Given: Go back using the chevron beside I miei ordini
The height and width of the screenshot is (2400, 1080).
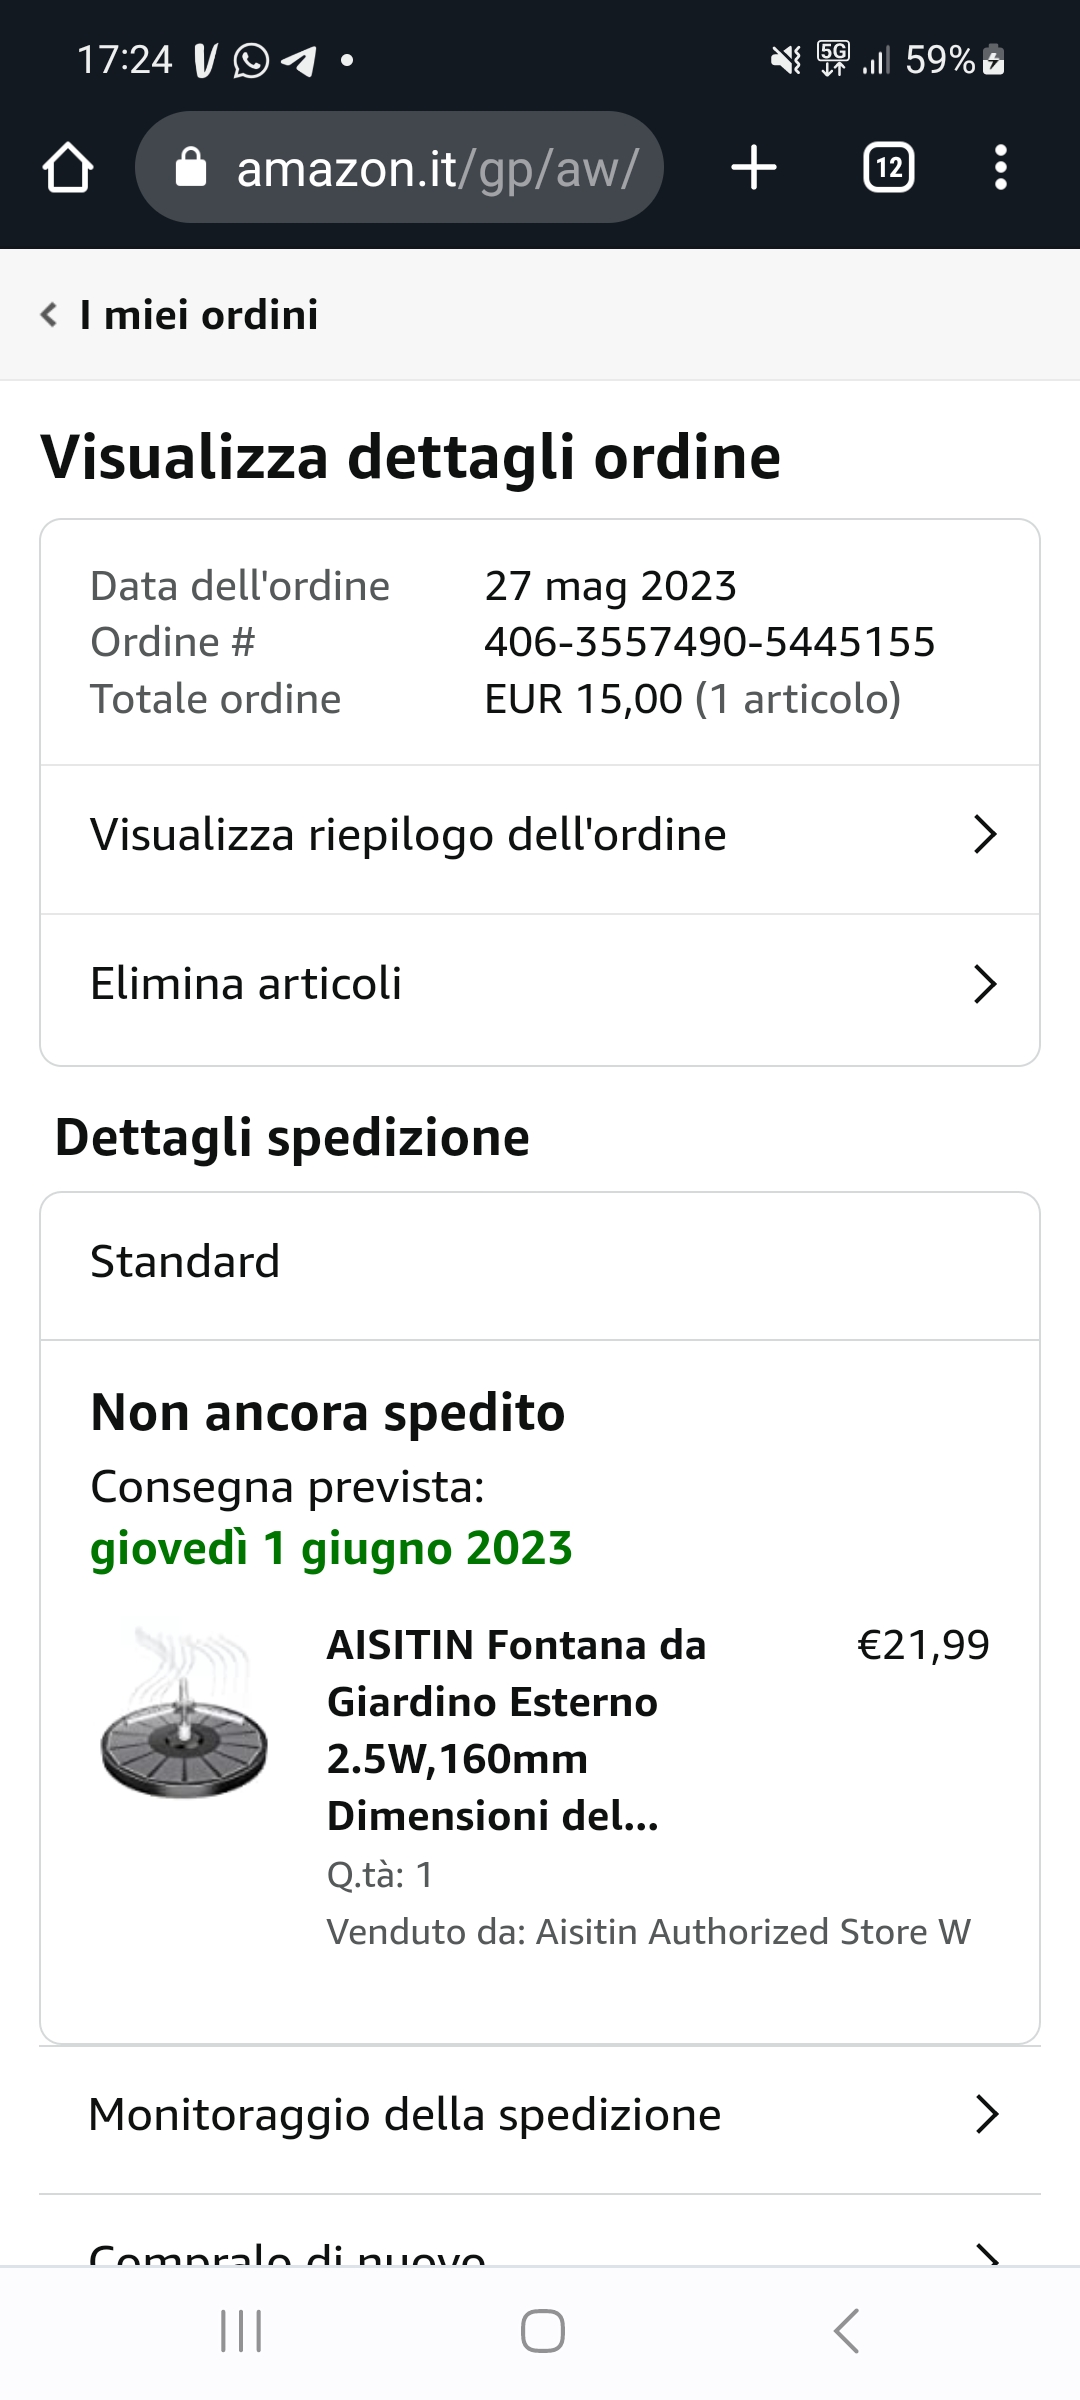Looking at the screenshot, I should click(x=48, y=315).
